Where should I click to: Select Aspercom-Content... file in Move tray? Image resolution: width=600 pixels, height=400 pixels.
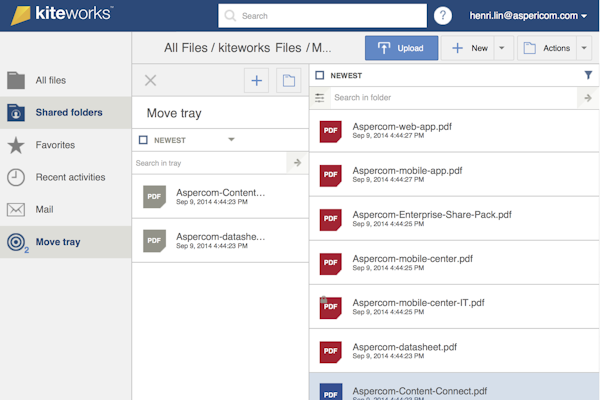pos(220,197)
